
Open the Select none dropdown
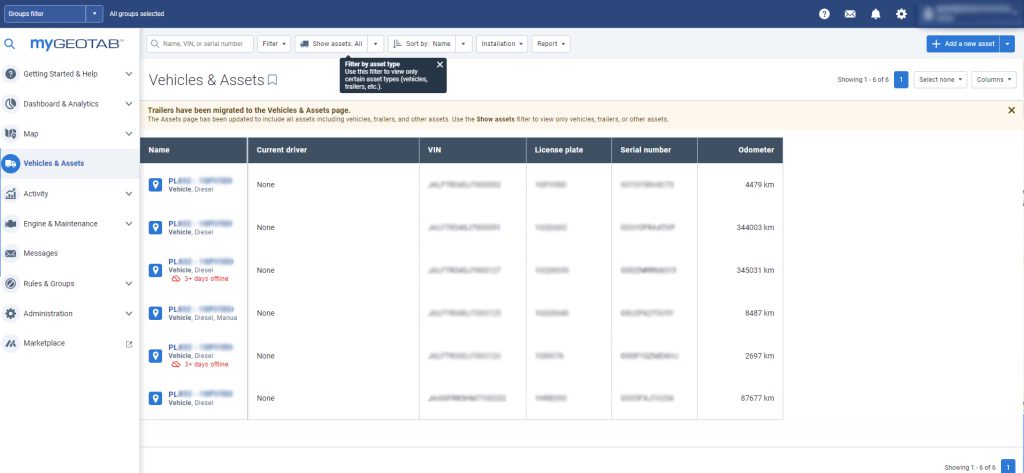tap(942, 79)
